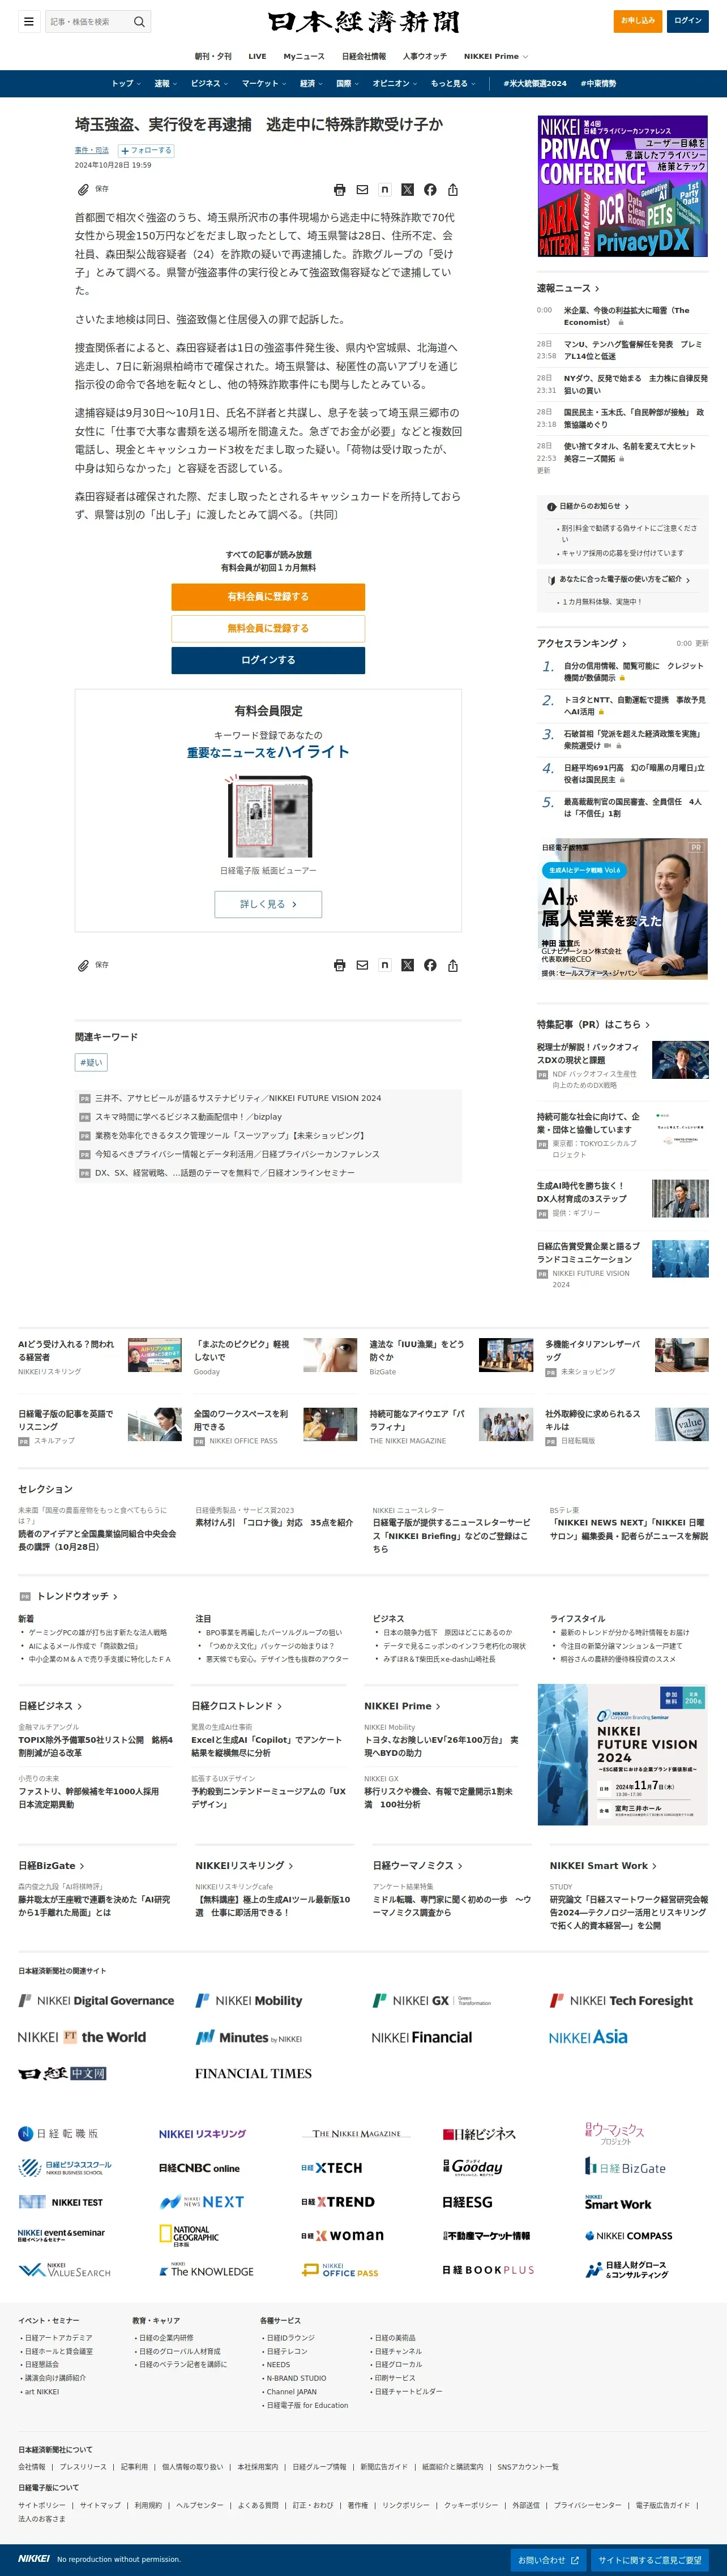
Task: Open ranking item トヨタとNTT、自動運転で提携
Action: [634, 706]
